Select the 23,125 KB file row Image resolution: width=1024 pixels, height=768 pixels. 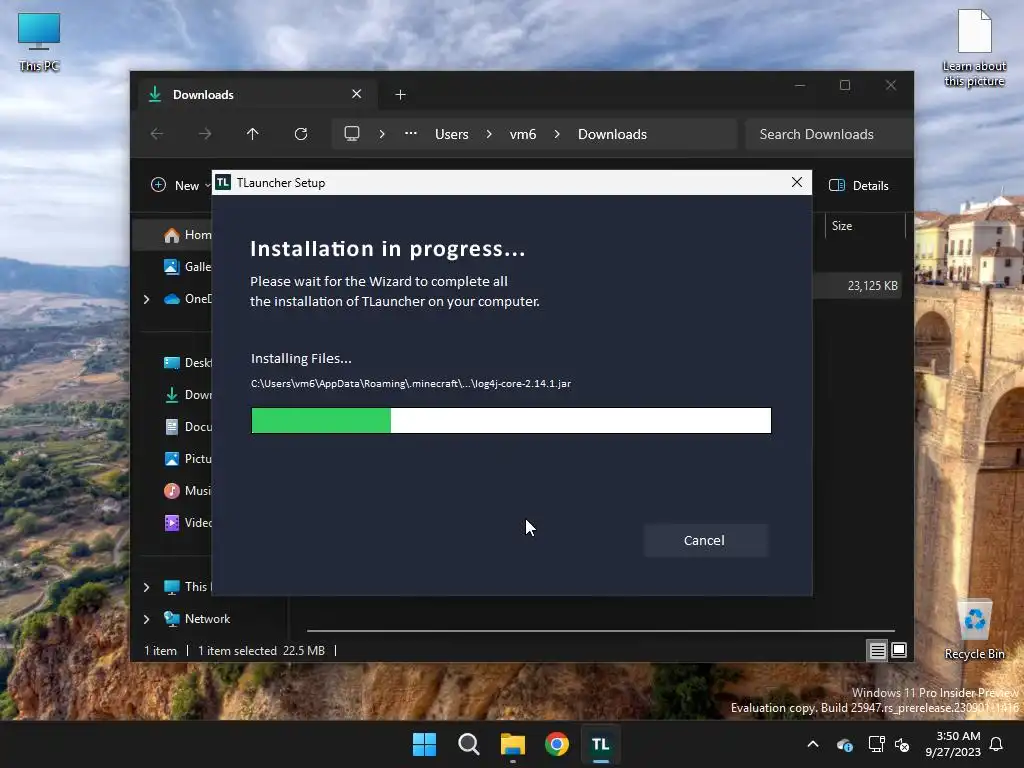point(858,285)
